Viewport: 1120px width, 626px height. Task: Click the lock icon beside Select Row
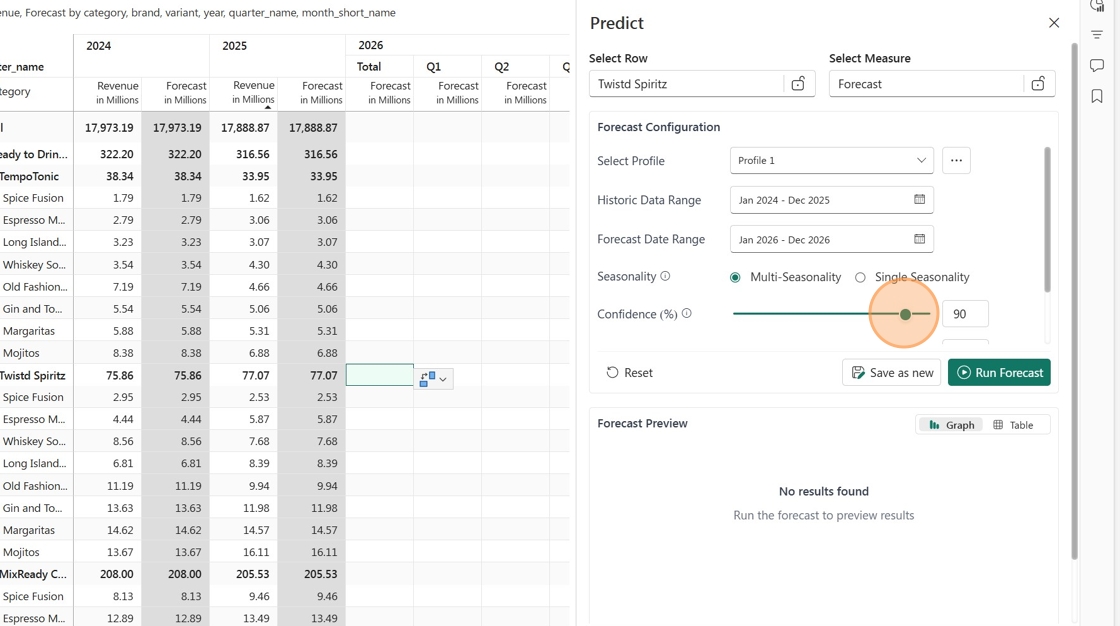798,84
